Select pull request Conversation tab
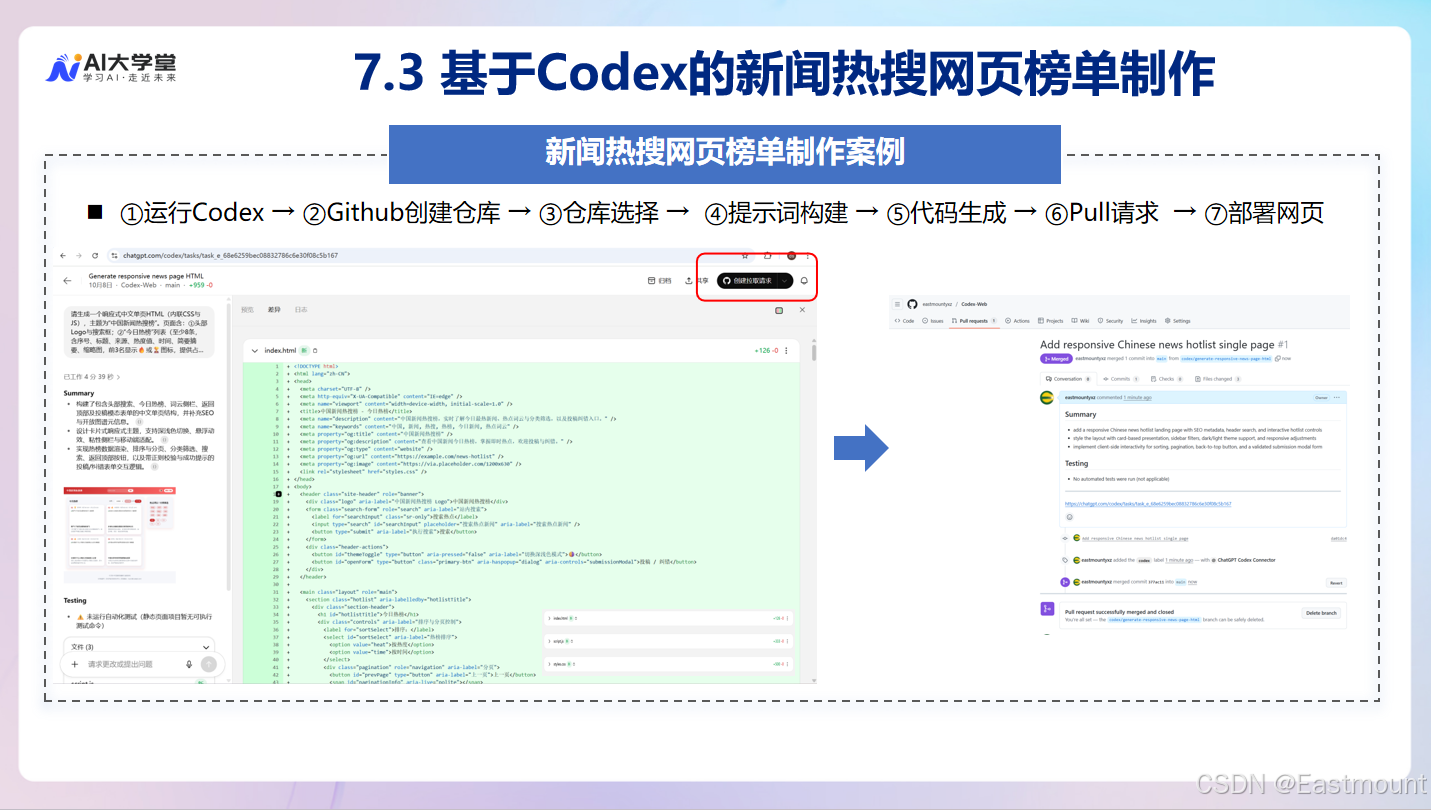The image size is (1431, 810). [x=1068, y=379]
